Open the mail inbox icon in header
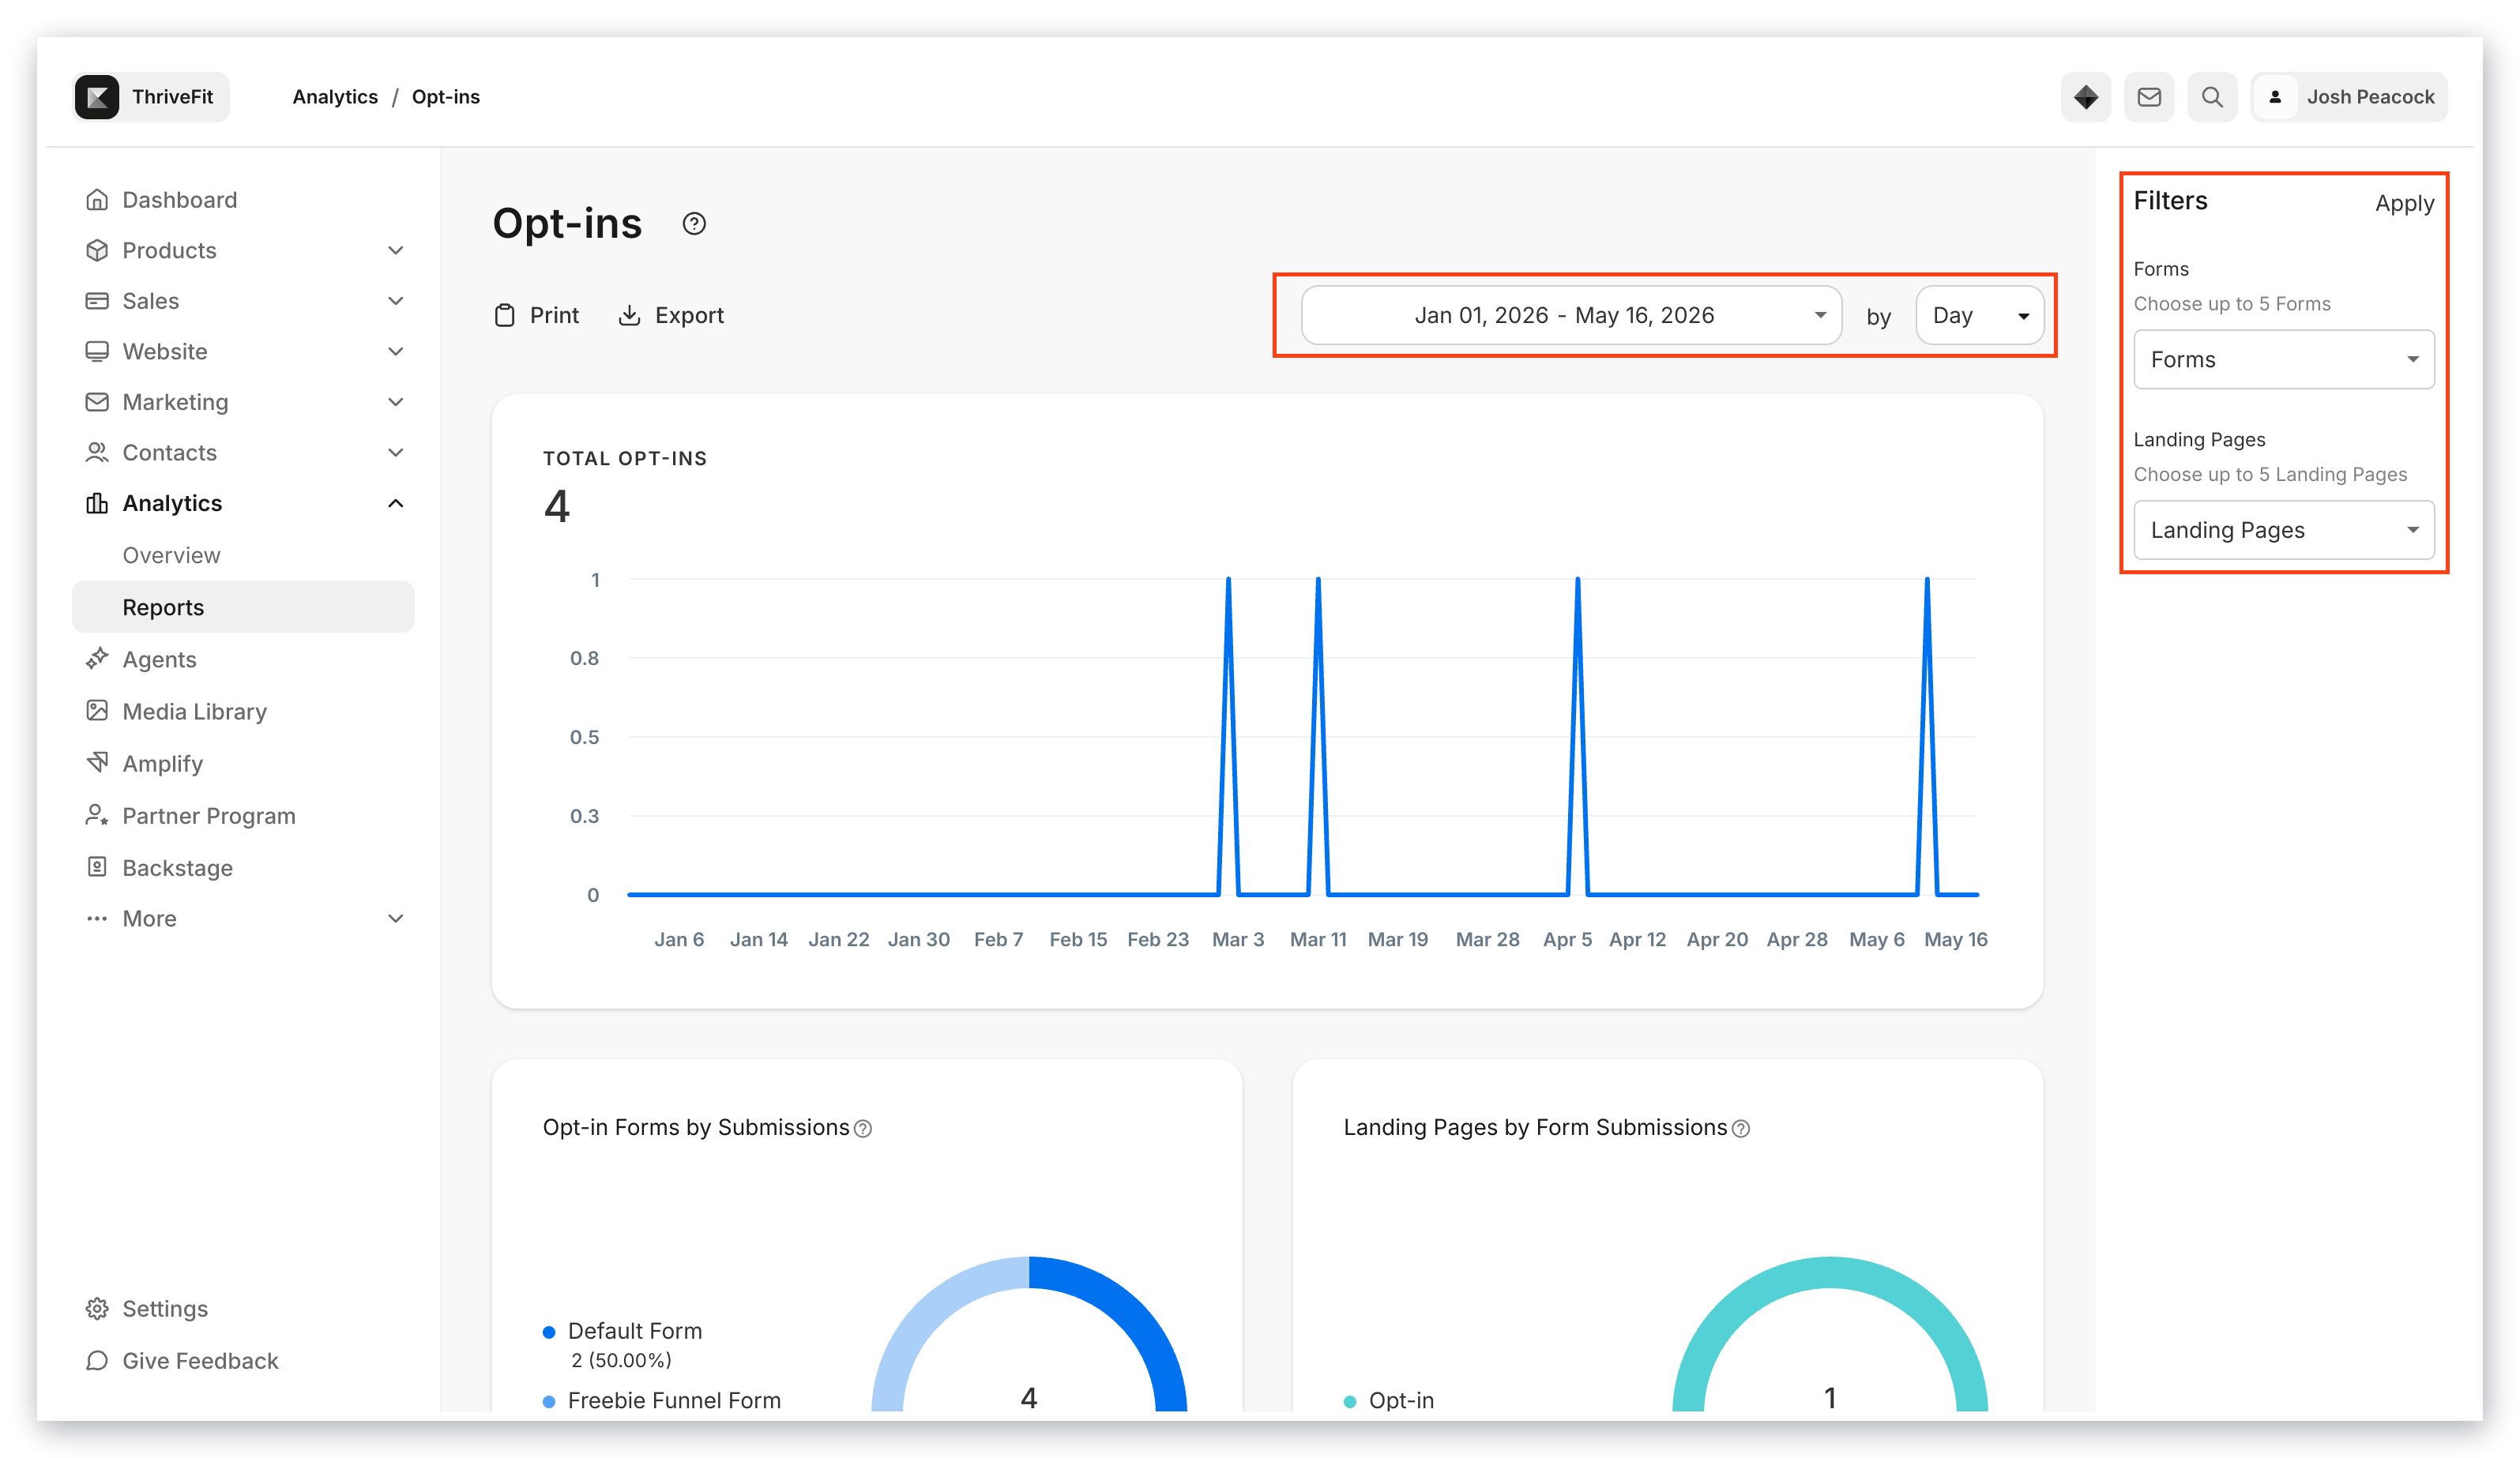This screenshot has width=2520, height=1458. (2149, 97)
